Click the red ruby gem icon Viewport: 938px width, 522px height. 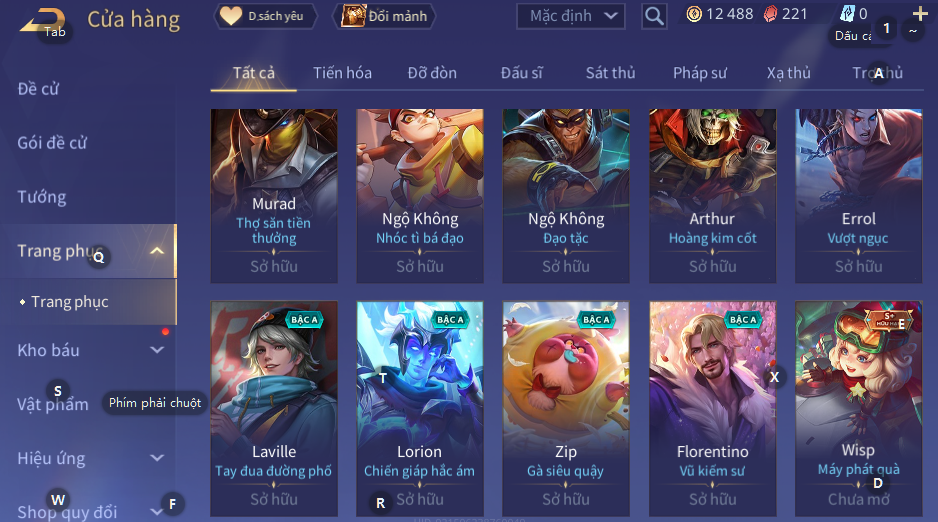point(770,14)
